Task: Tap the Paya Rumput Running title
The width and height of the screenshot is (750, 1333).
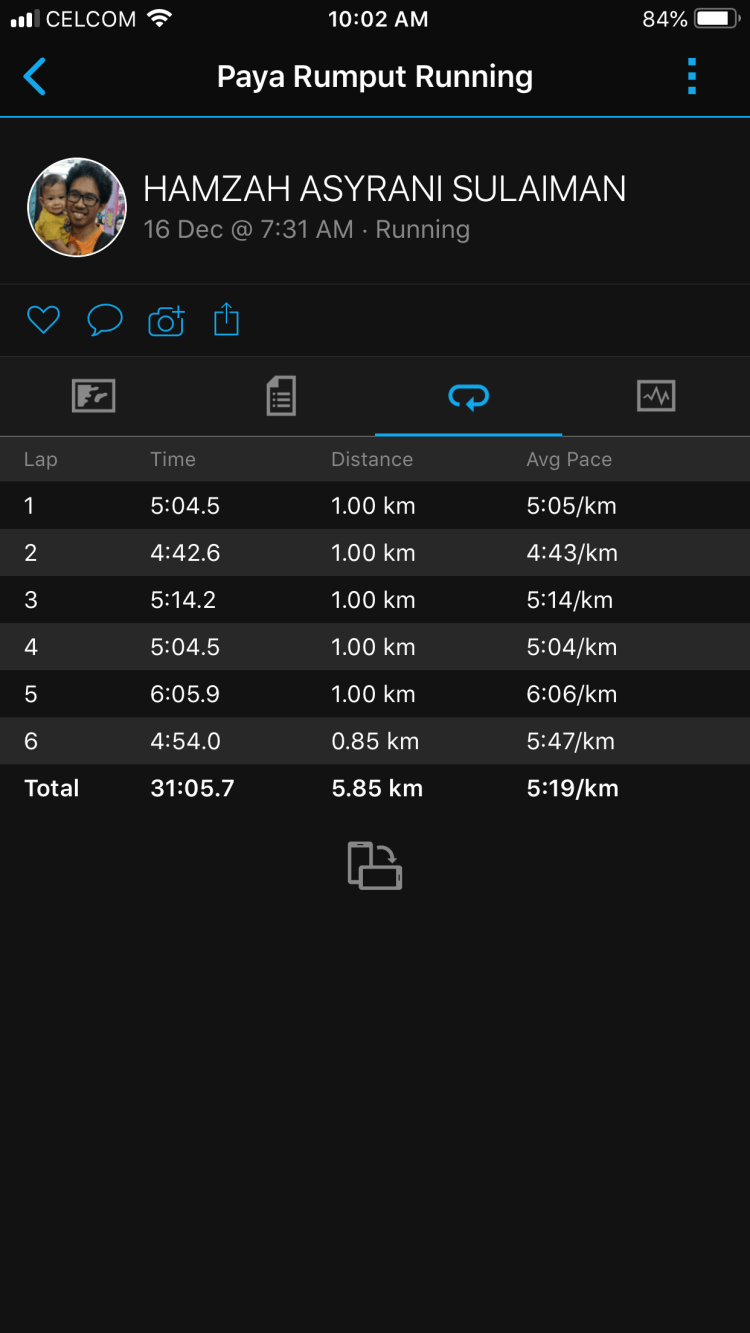Action: 375,77
